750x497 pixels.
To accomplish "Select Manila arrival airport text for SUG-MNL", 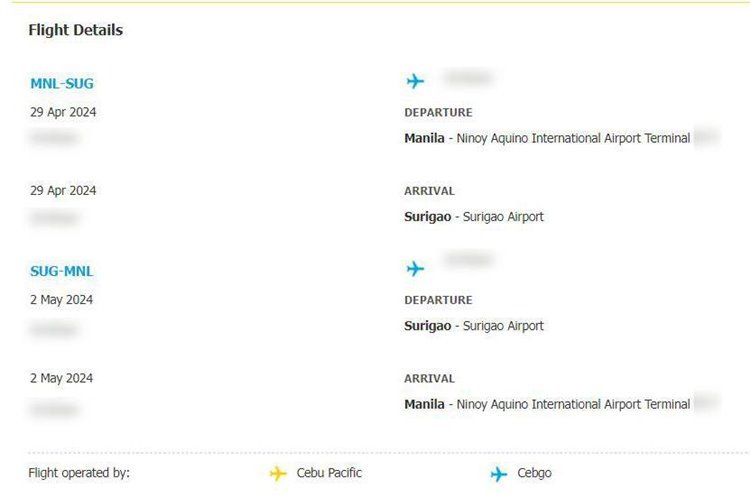I will pos(547,404).
